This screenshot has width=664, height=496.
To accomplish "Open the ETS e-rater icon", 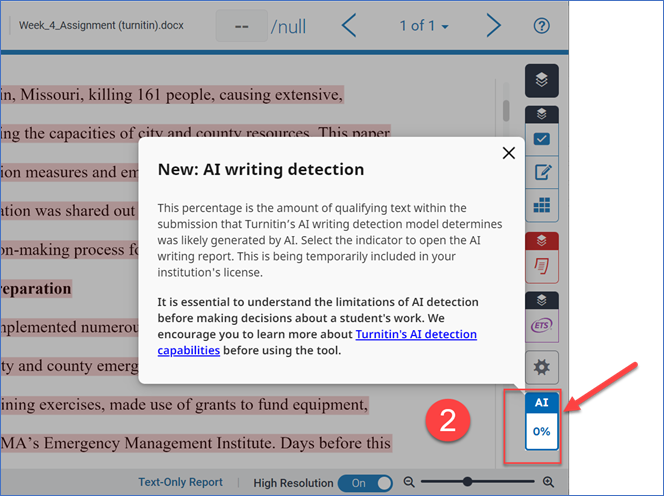I will point(542,325).
